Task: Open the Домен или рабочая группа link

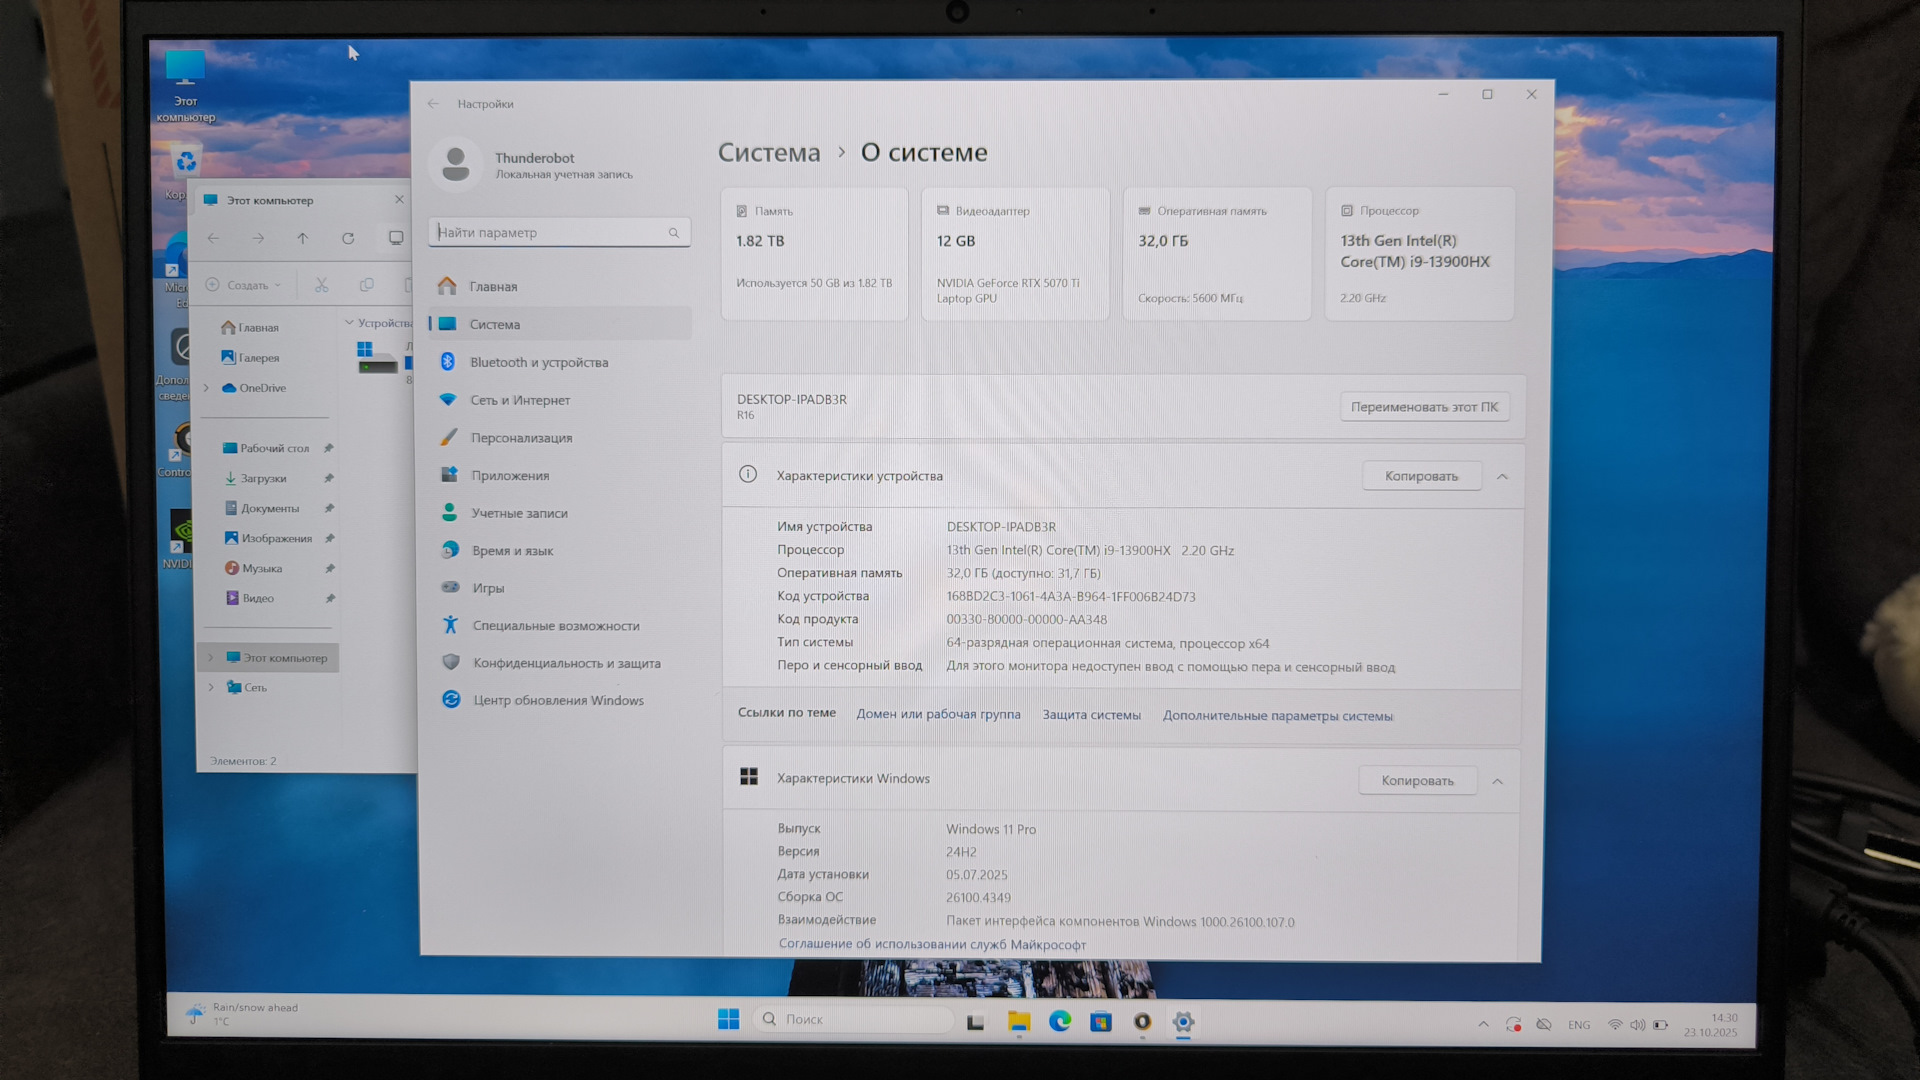Action: [938, 714]
